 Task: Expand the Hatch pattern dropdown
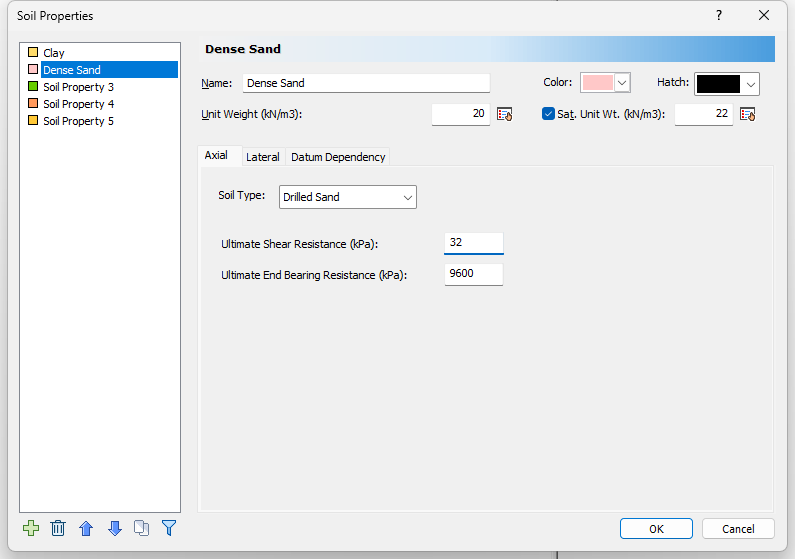751,84
